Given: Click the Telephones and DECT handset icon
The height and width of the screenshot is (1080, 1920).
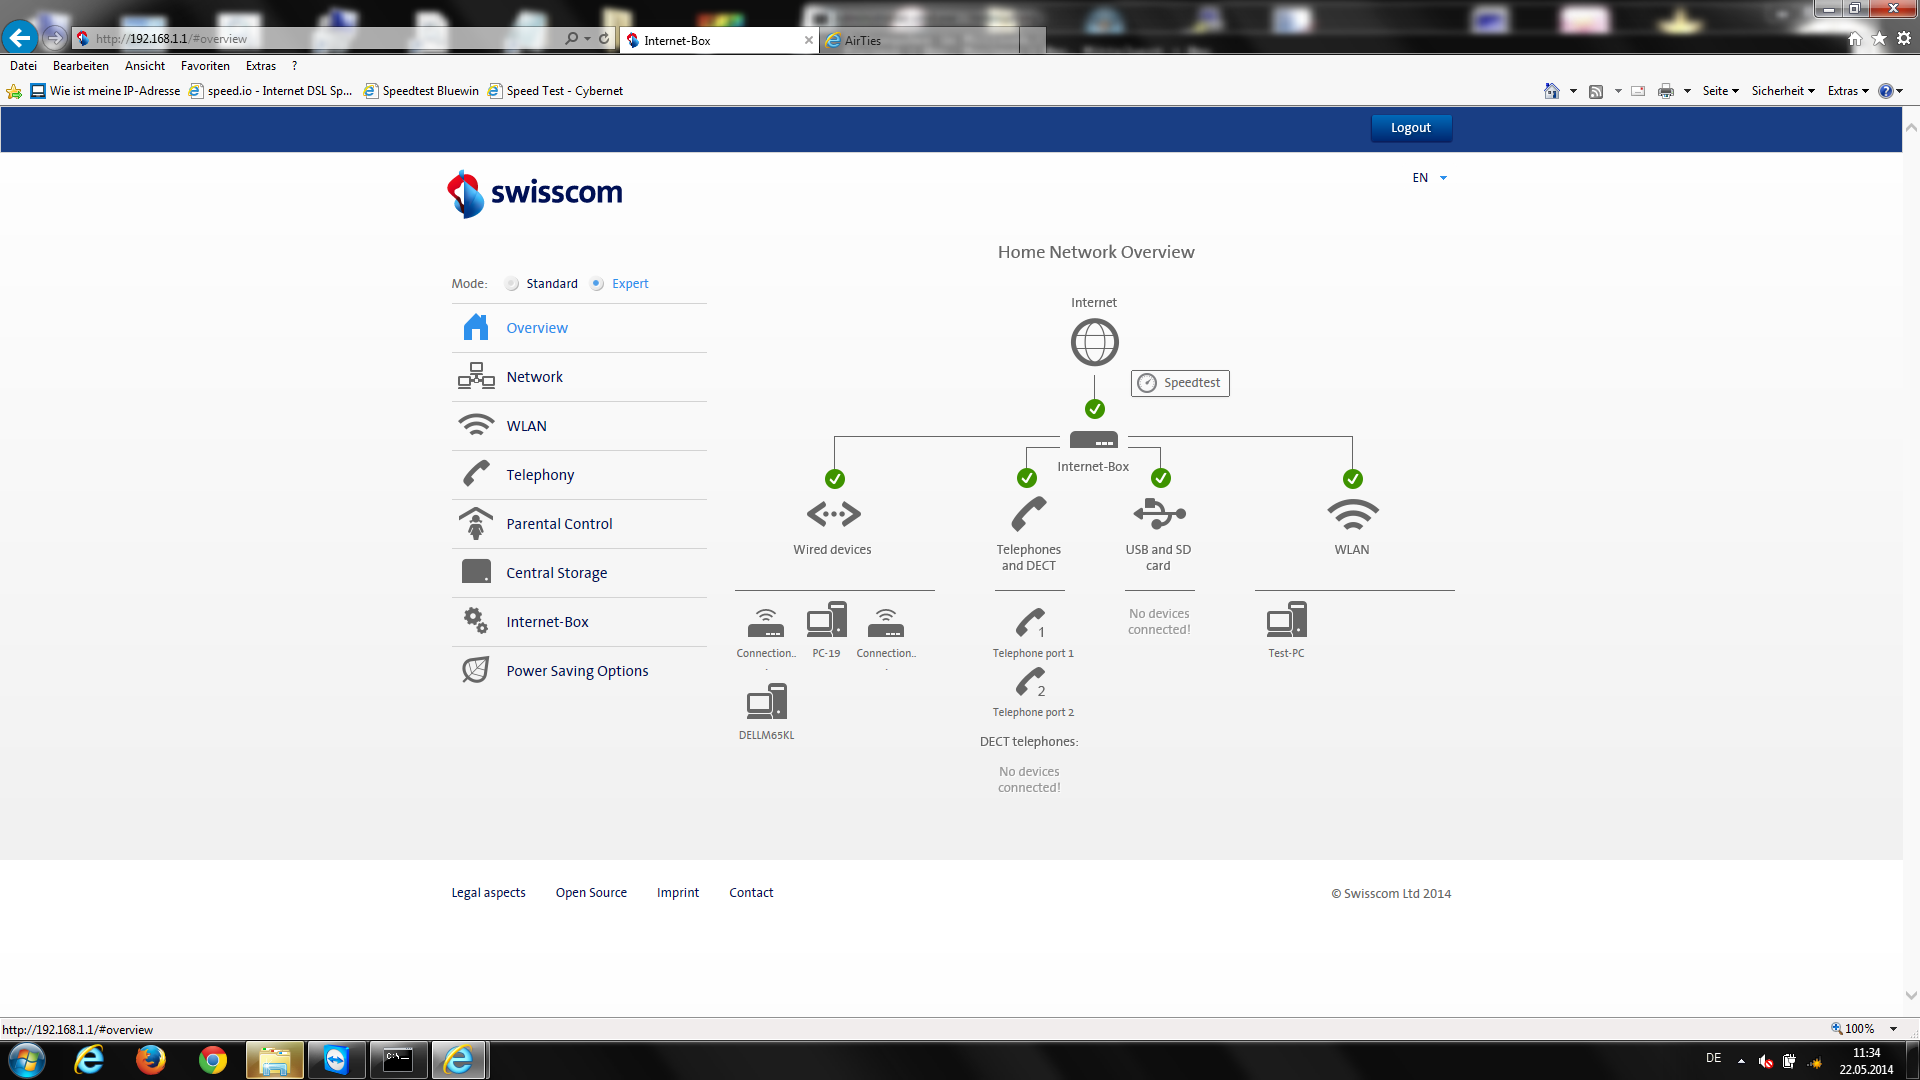Looking at the screenshot, I should (1028, 514).
